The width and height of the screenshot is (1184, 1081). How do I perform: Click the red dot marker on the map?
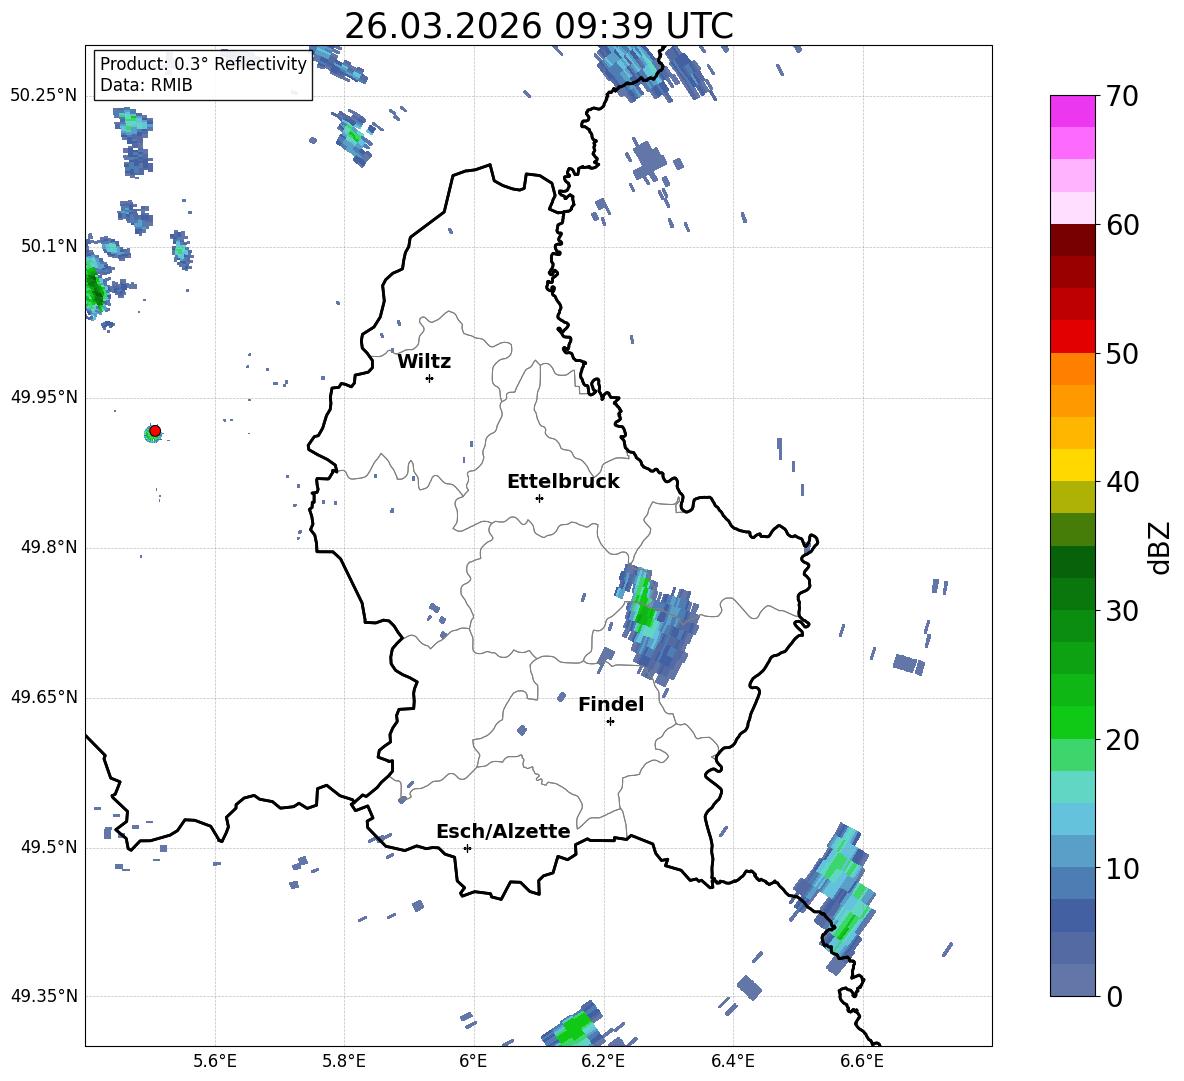pyautogui.click(x=155, y=430)
